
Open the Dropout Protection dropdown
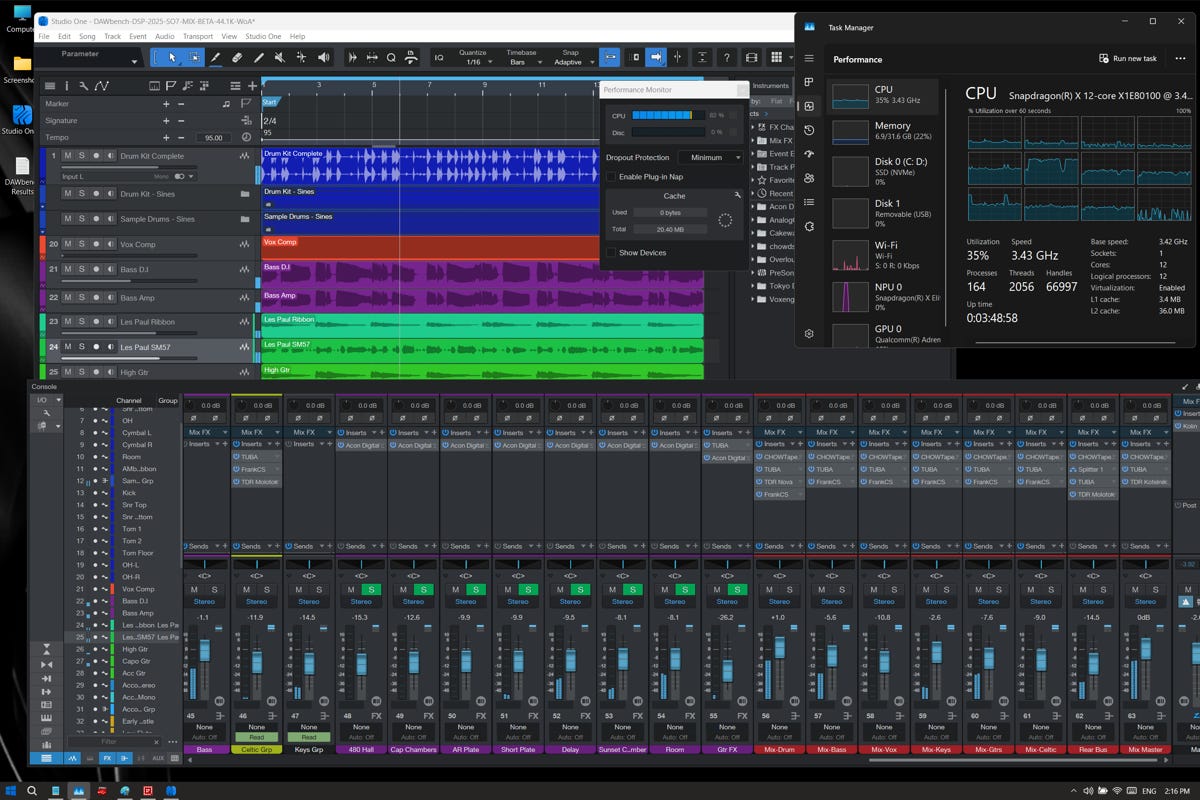pos(712,157)
